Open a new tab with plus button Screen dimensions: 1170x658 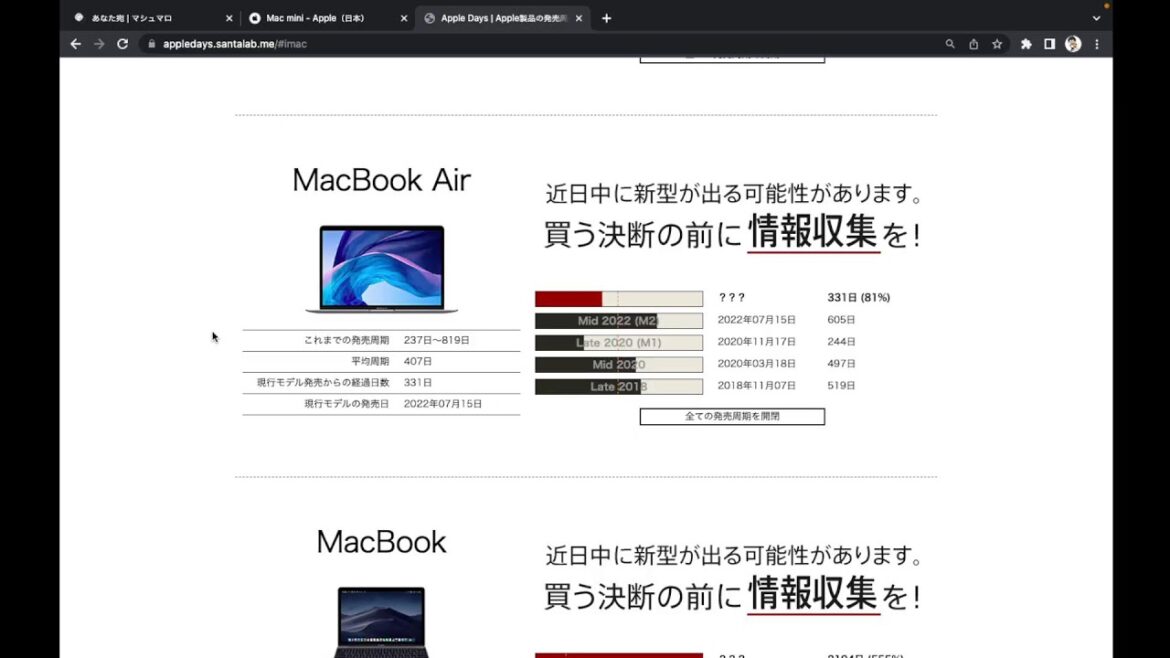pos(606,18)
